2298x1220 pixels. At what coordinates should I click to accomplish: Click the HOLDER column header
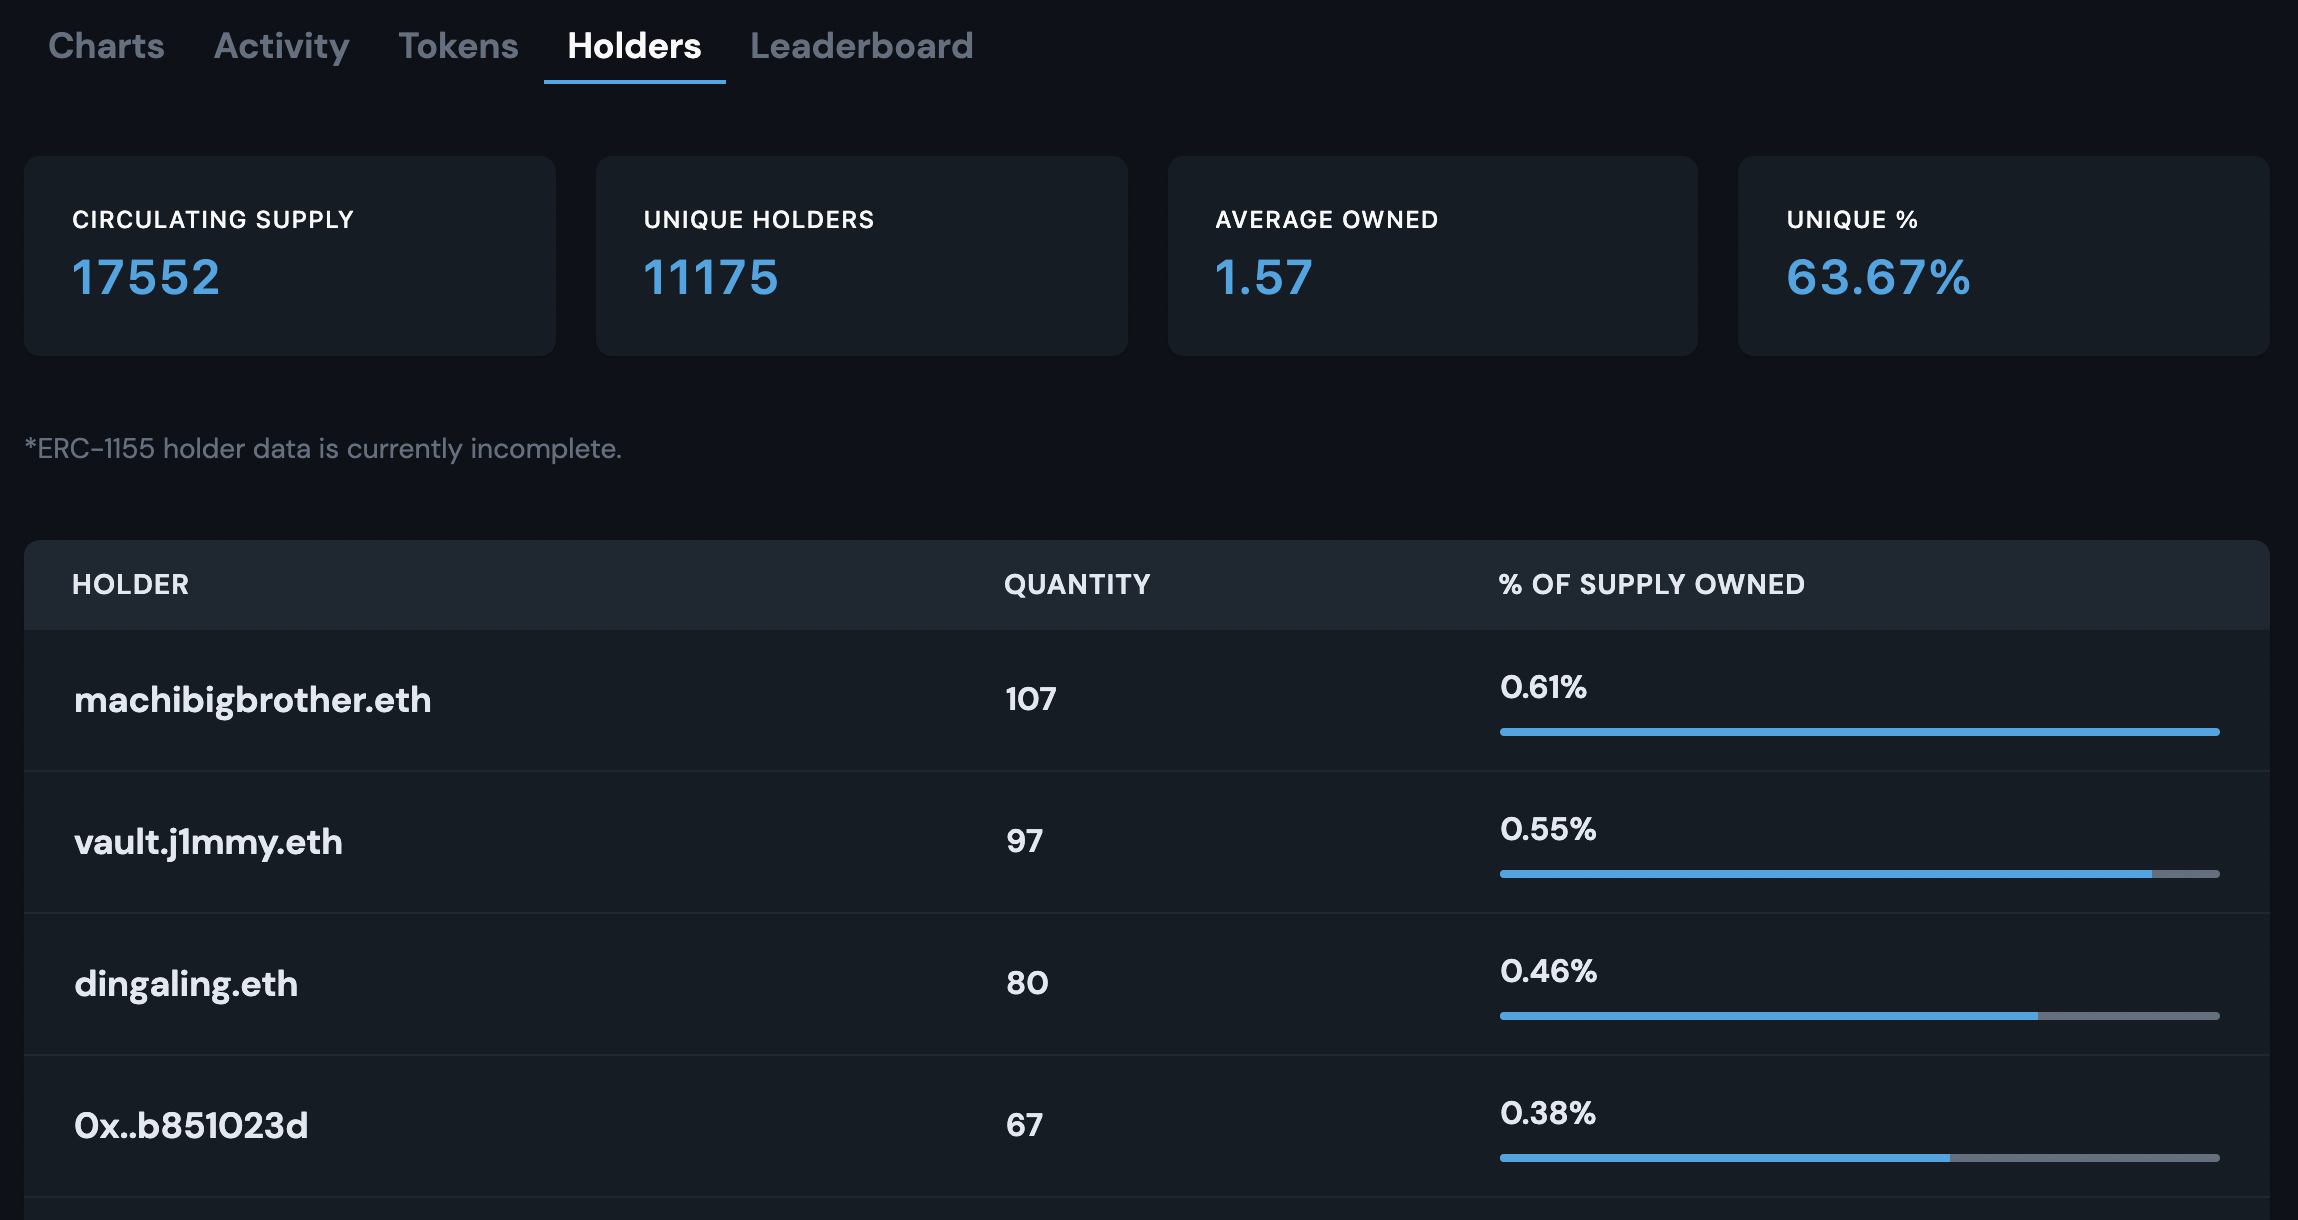click(130, 584)
